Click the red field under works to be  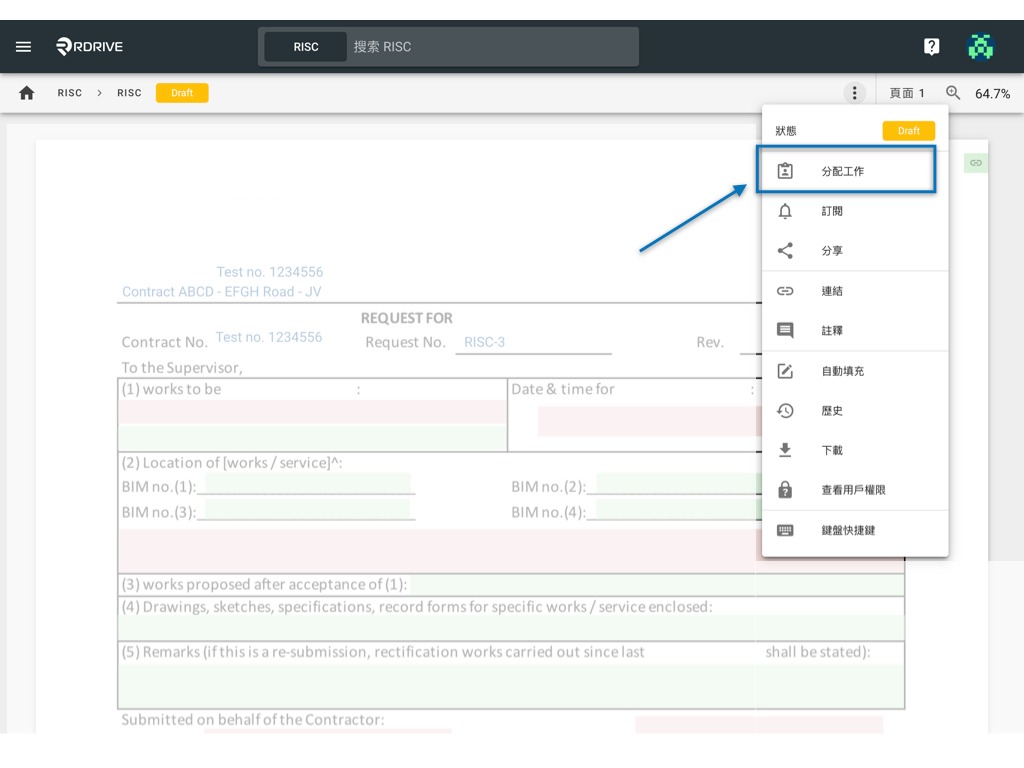click(x=312, y=412)
